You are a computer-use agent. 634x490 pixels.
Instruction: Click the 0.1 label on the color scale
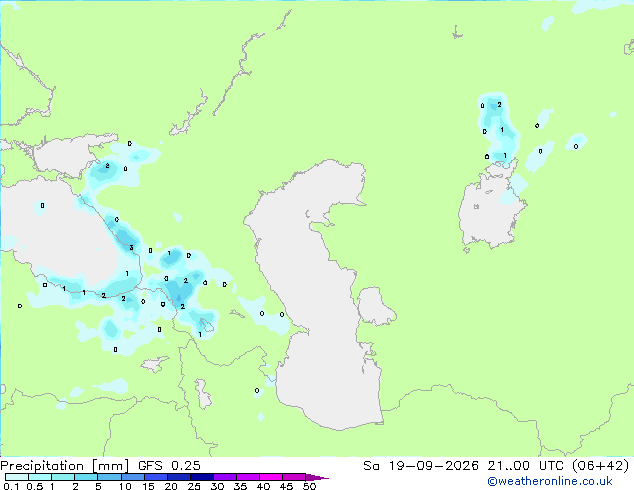(x=11, y=486)
